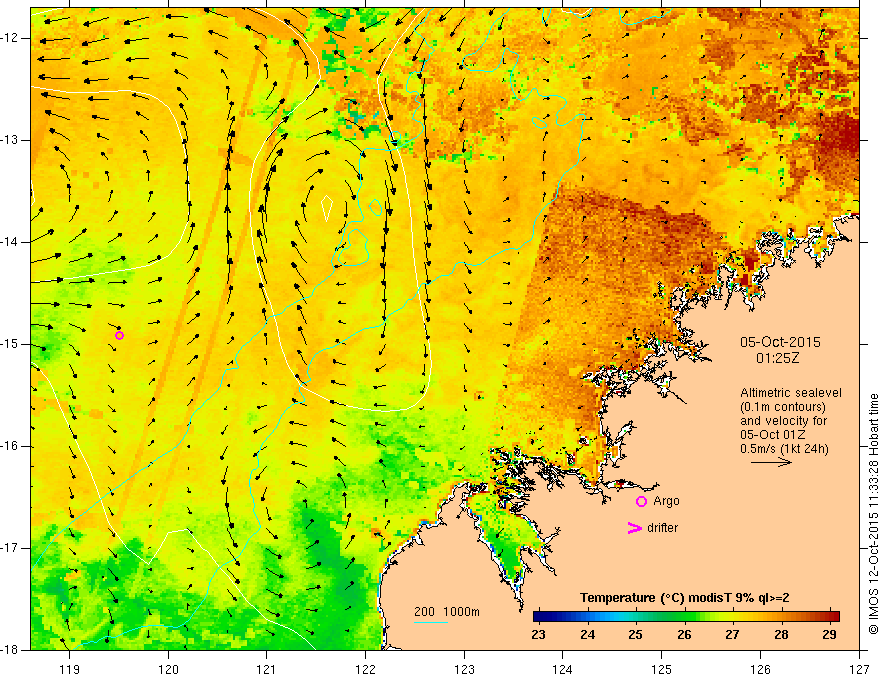The width and height of the screenshot is (880, 680).
Task: Click the temperature colorbar at 26 degrees
Action: (684, 617)
